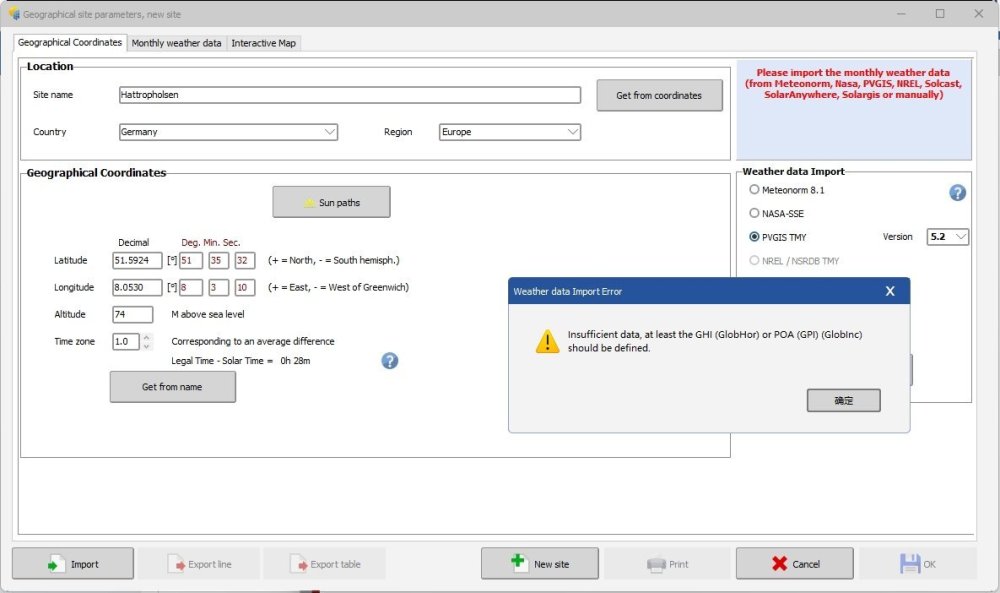Increase time zone using the spinner arrows
This screenshot has width=1000, height=593.
(147, 337)
